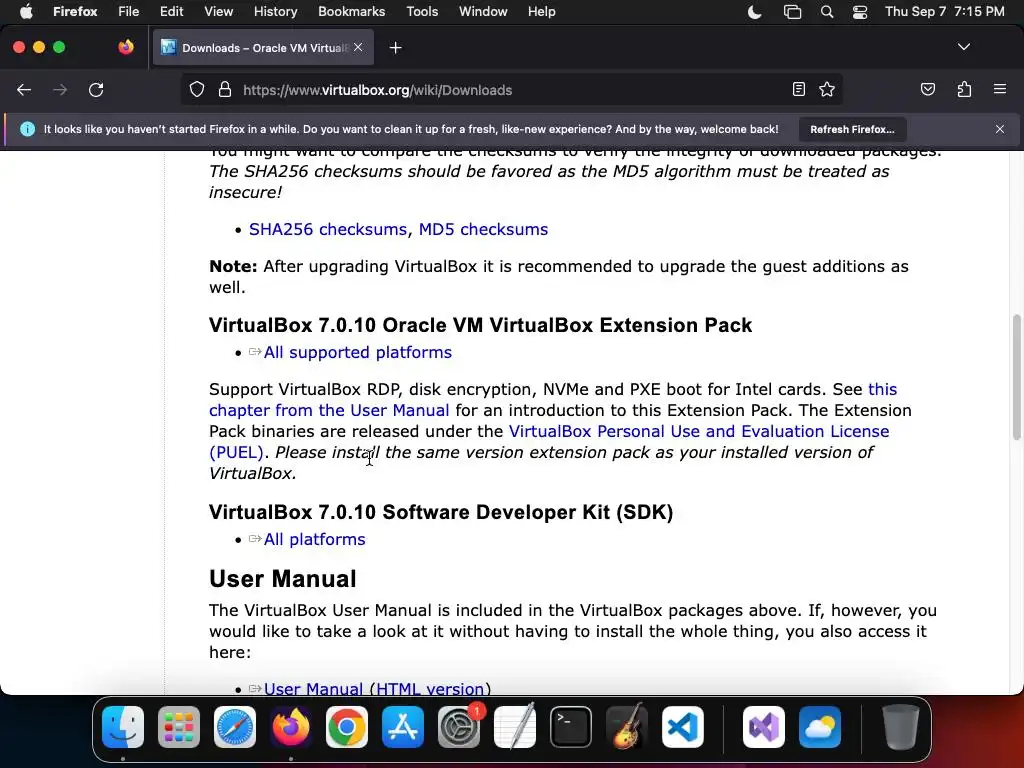Open the File menu
The height and width of the screenshot is (768, 1024).
(128, 12)
